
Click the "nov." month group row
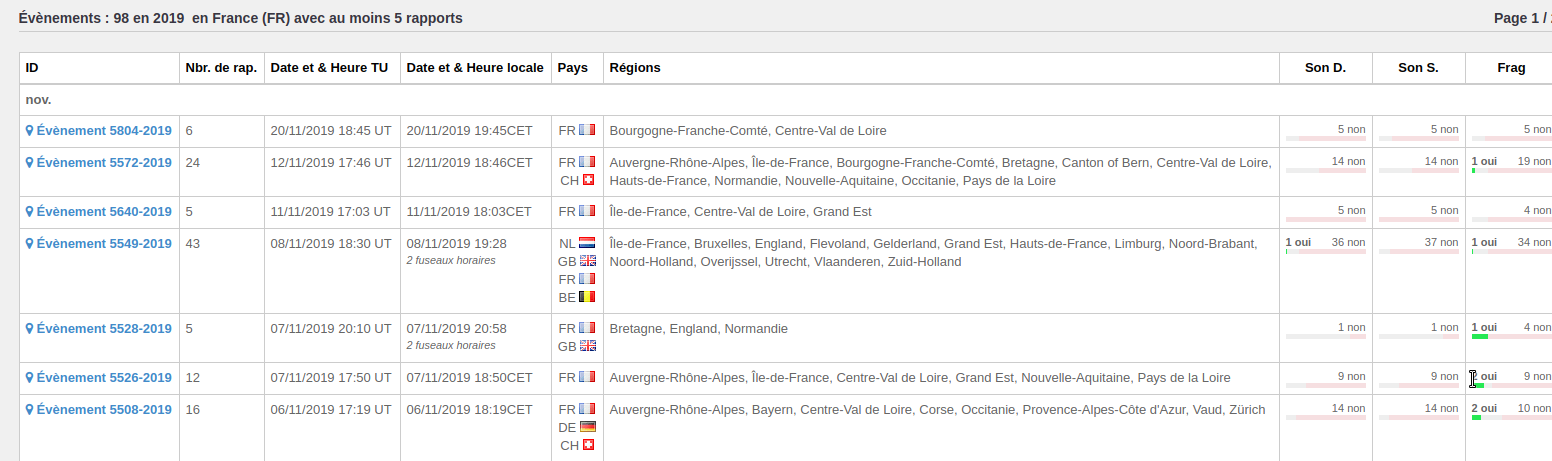(39, 100)
